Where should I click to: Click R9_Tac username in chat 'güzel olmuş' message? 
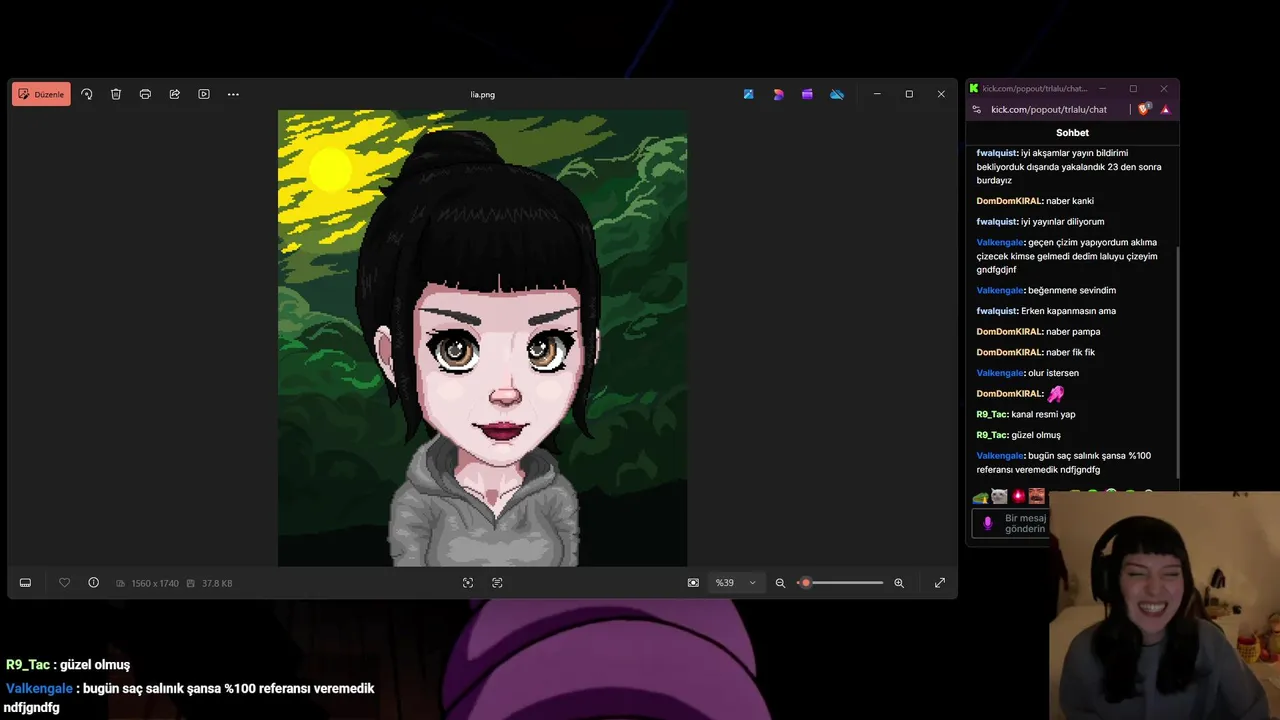pos(992,435)
